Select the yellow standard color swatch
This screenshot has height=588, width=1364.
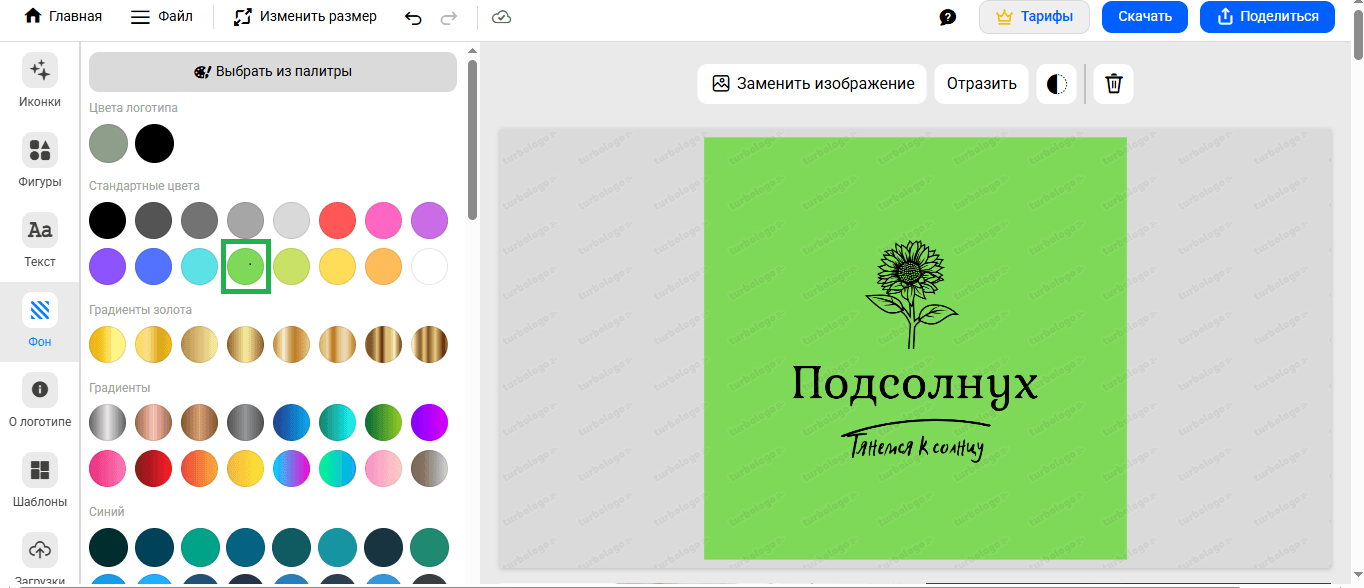pos(338,267)
